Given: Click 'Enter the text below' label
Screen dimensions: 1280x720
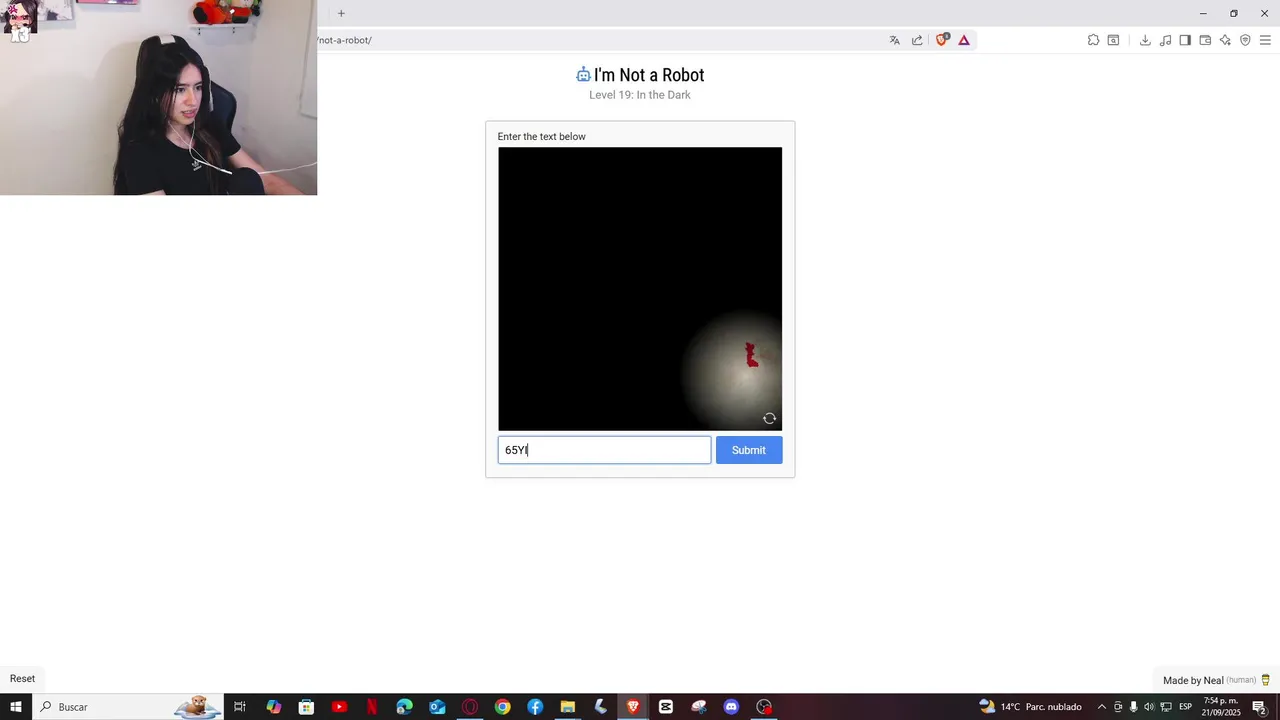Looking at the screenshot, I should coord(541,136).
